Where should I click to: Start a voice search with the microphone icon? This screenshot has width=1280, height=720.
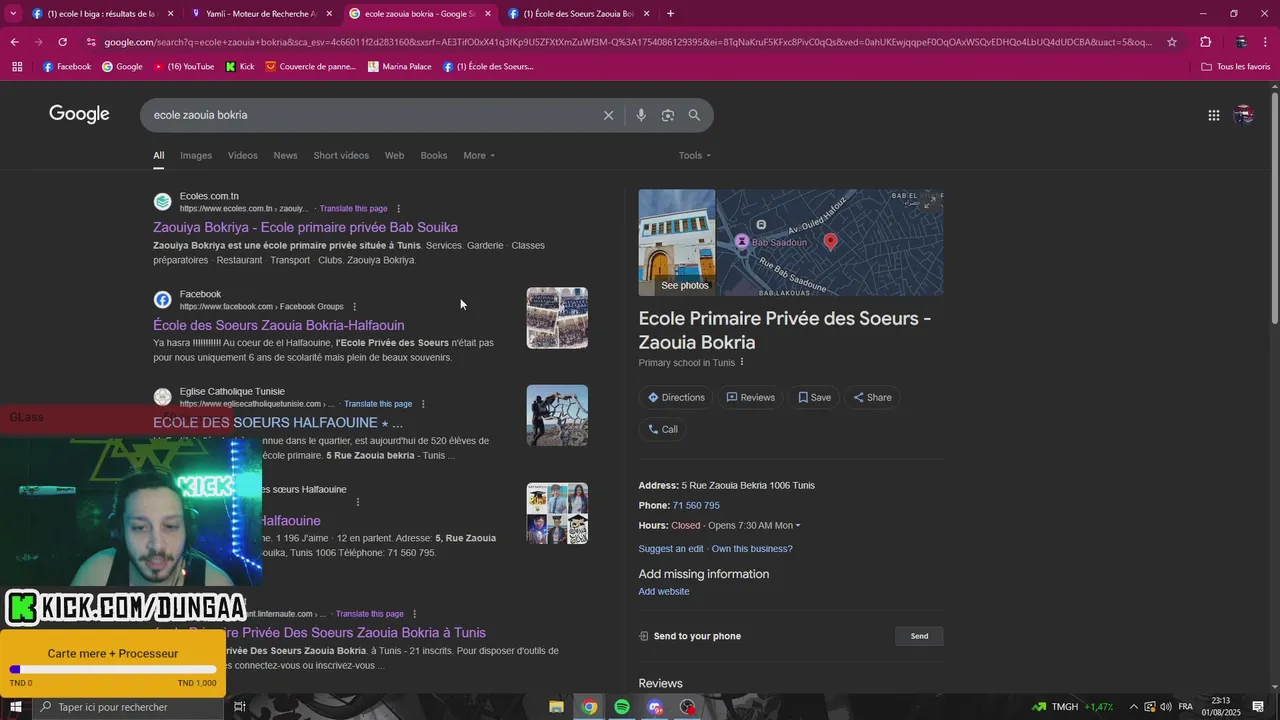point(641,115)
